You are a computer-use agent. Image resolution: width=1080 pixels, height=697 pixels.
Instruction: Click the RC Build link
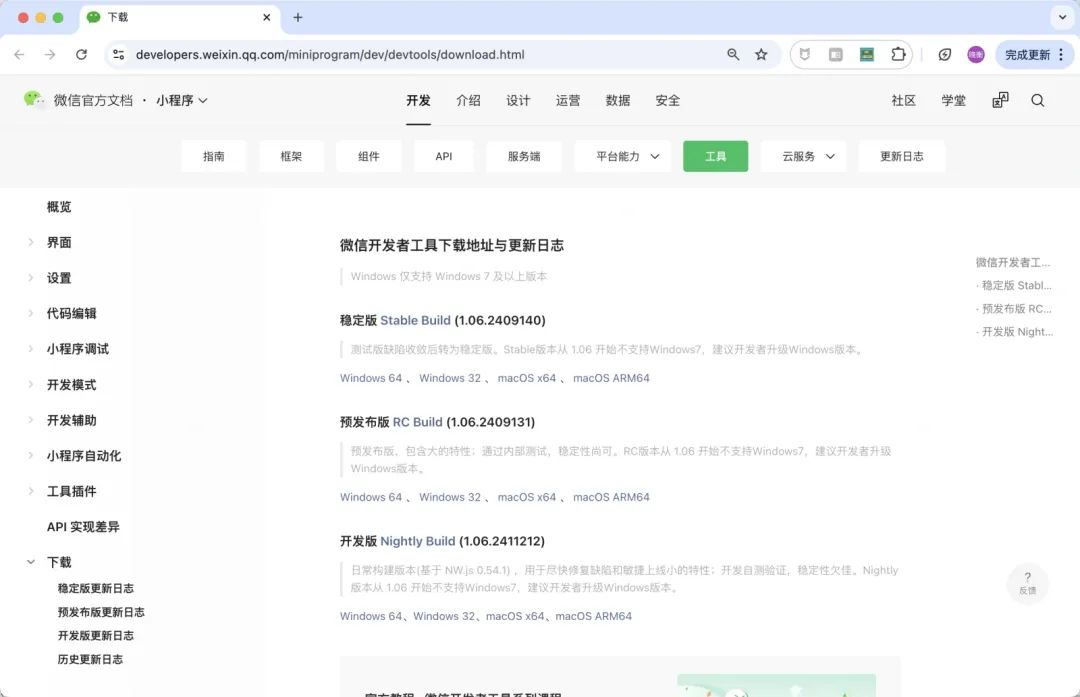click(417, 422)
